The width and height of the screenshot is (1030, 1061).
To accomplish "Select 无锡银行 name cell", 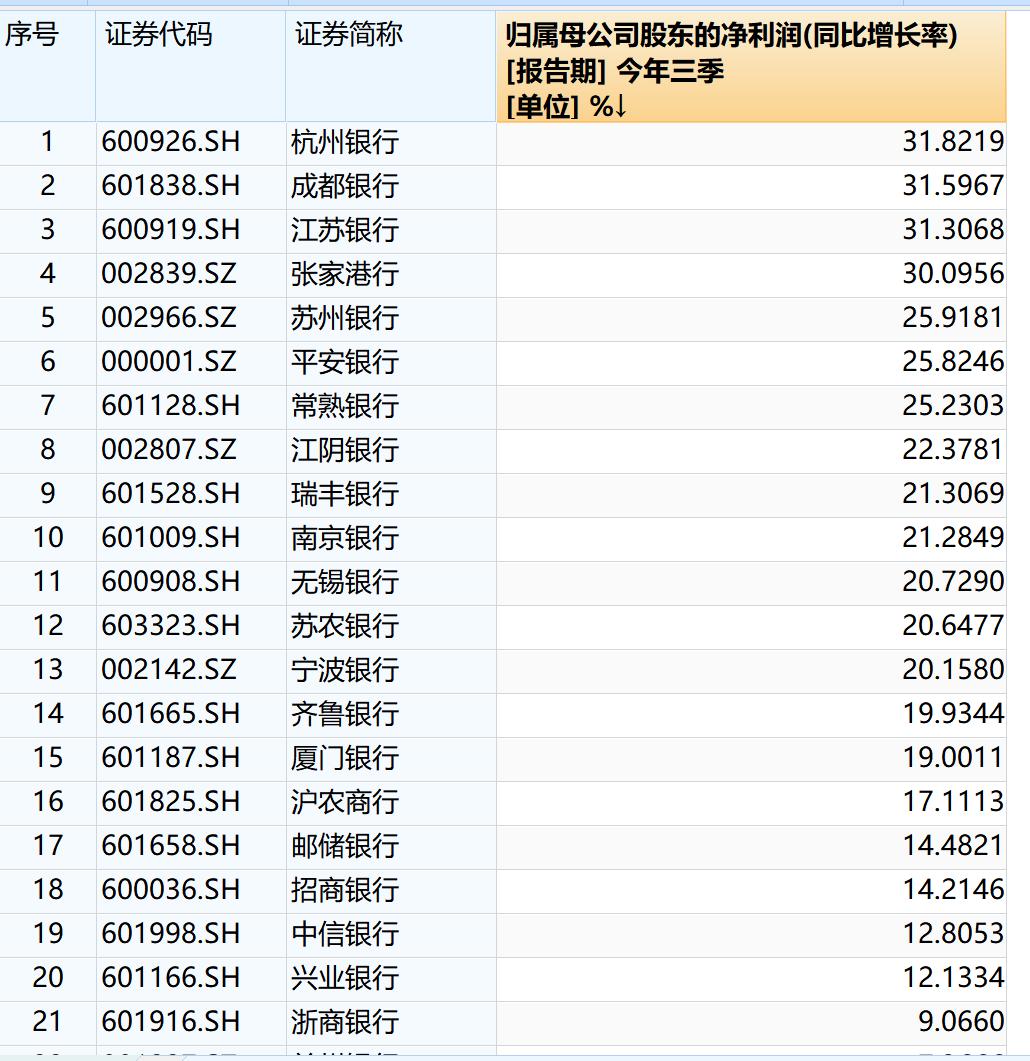I will (x=391, y=583).
